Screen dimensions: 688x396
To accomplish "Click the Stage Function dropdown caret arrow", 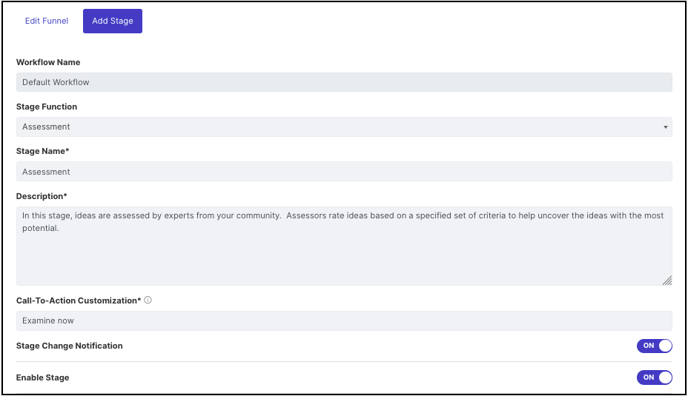I will tap(665, 127).
